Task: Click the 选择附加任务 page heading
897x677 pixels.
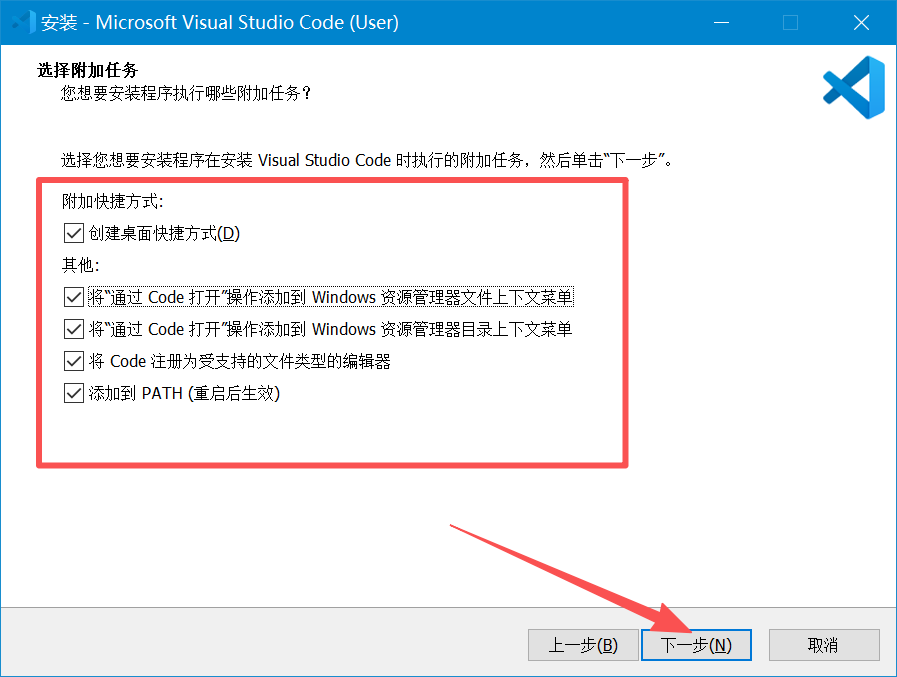Action: (88, 70)
